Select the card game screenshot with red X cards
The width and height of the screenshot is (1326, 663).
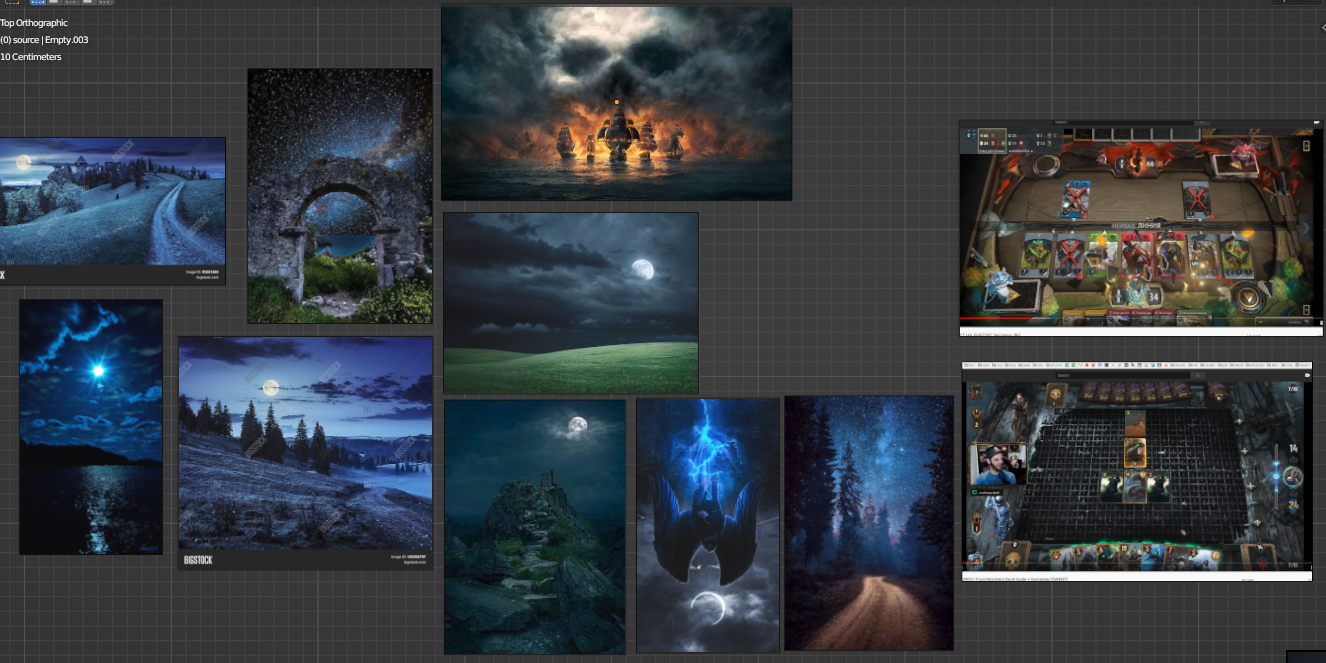pyautogui.click(x=1141, y=228)
